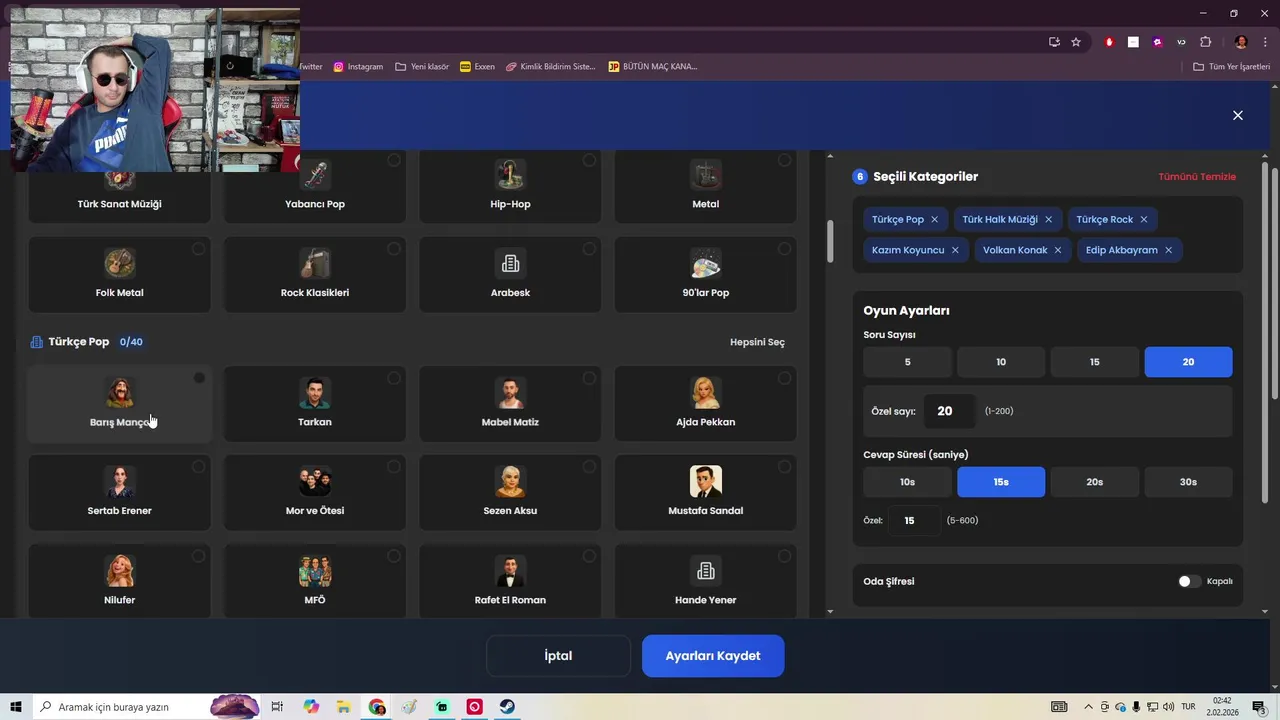The image size is (1280, 720).
Task: Set question count to 20
Action: coord(1188,362)
